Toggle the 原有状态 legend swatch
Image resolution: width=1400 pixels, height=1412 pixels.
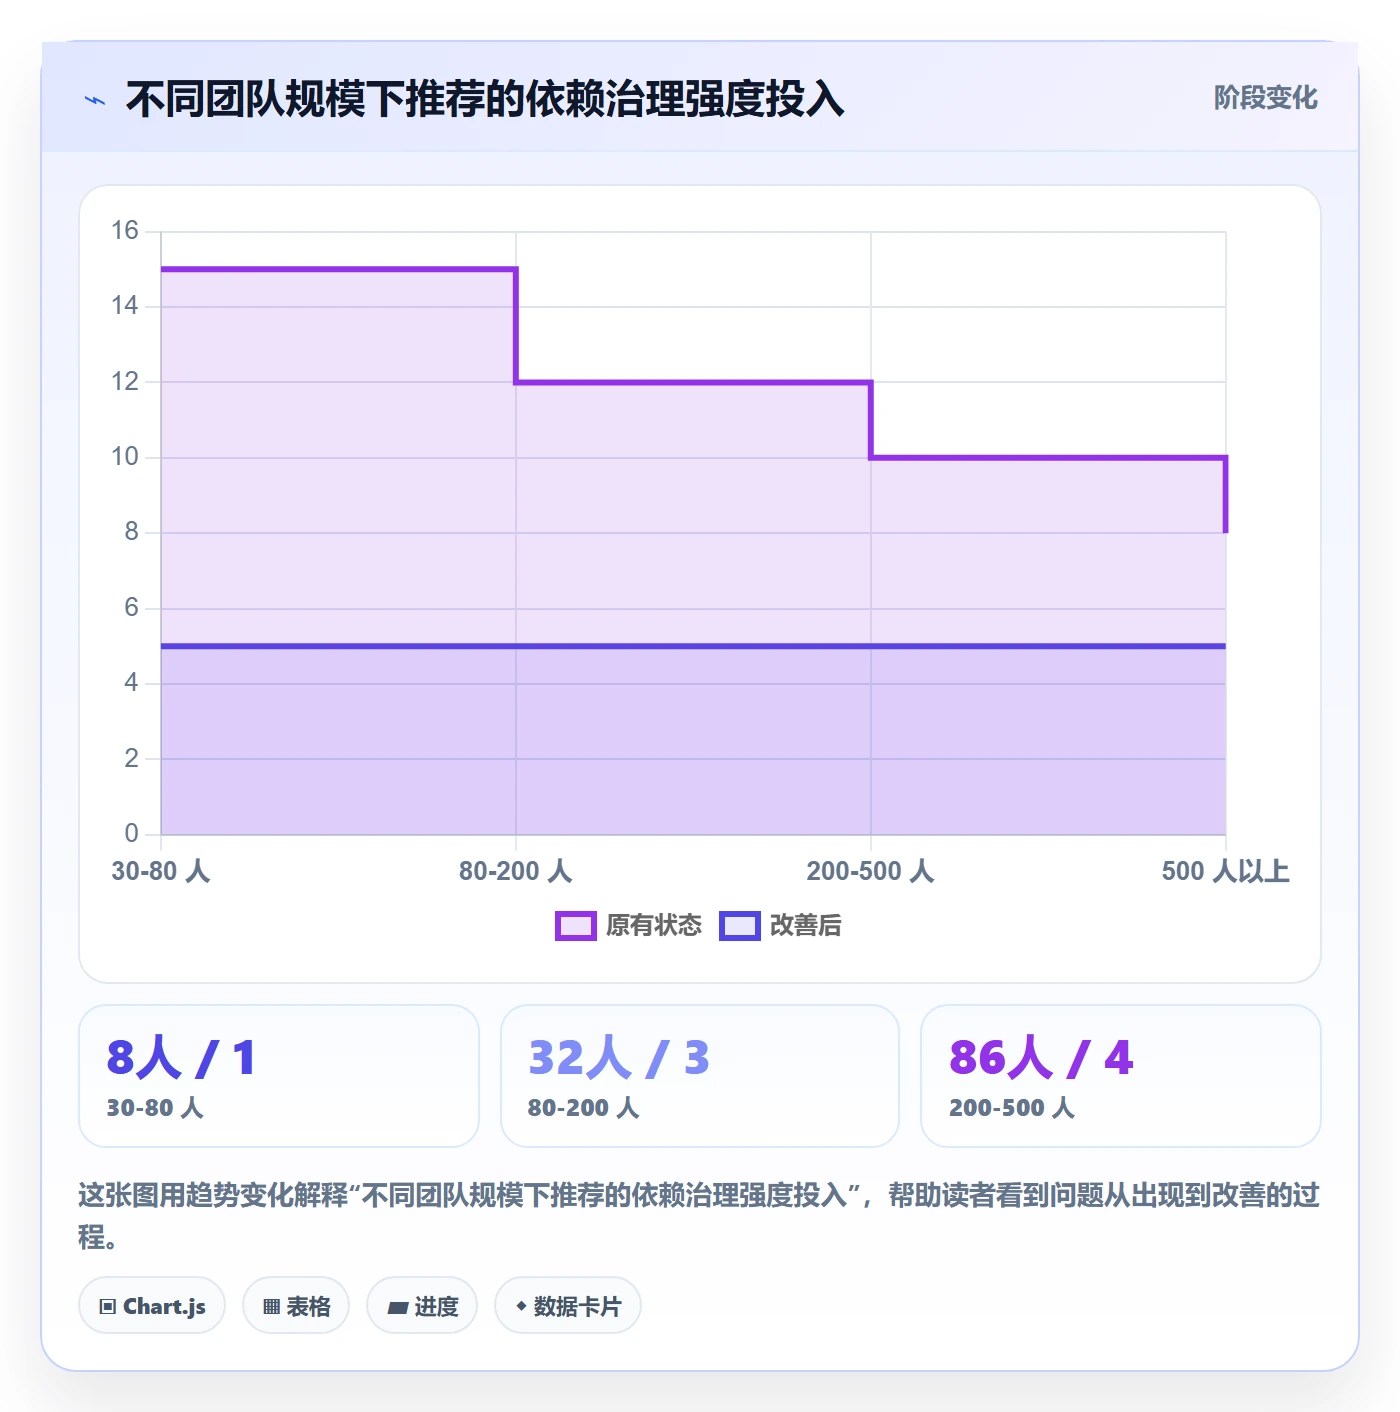pyautogui.click(x=575, y=926)
